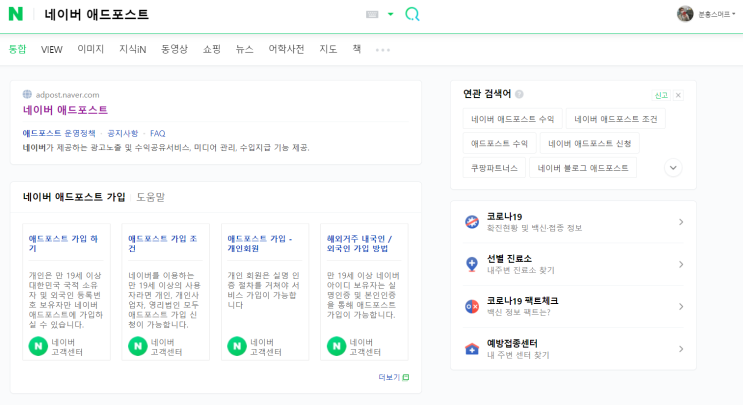The width and height of the screenshot is (743, 405).
Task: Click N icon under 해외거주 내국인 card
Action: point(336,346)
